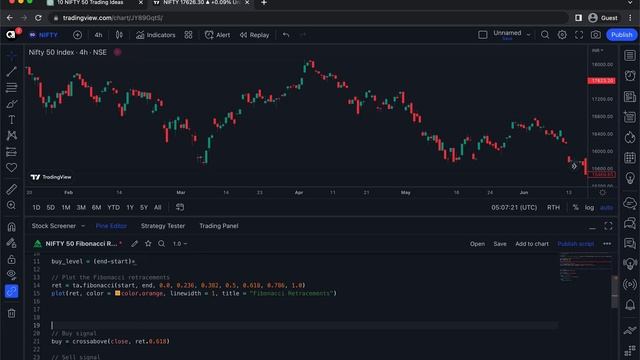Toggle log scale button
The image size is (640, 360).
coord(589,208)
